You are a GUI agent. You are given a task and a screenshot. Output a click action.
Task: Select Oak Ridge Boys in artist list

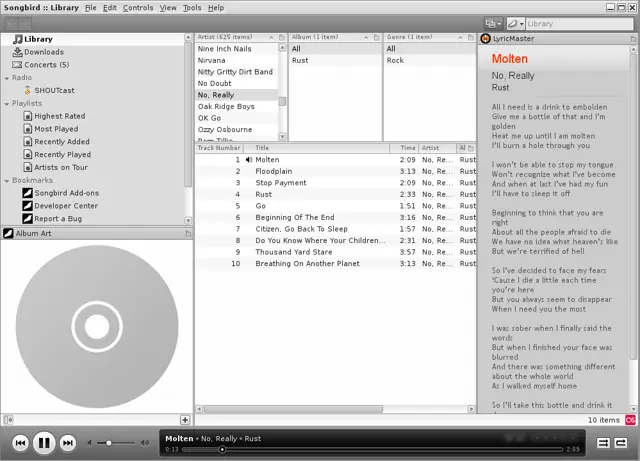237,106
